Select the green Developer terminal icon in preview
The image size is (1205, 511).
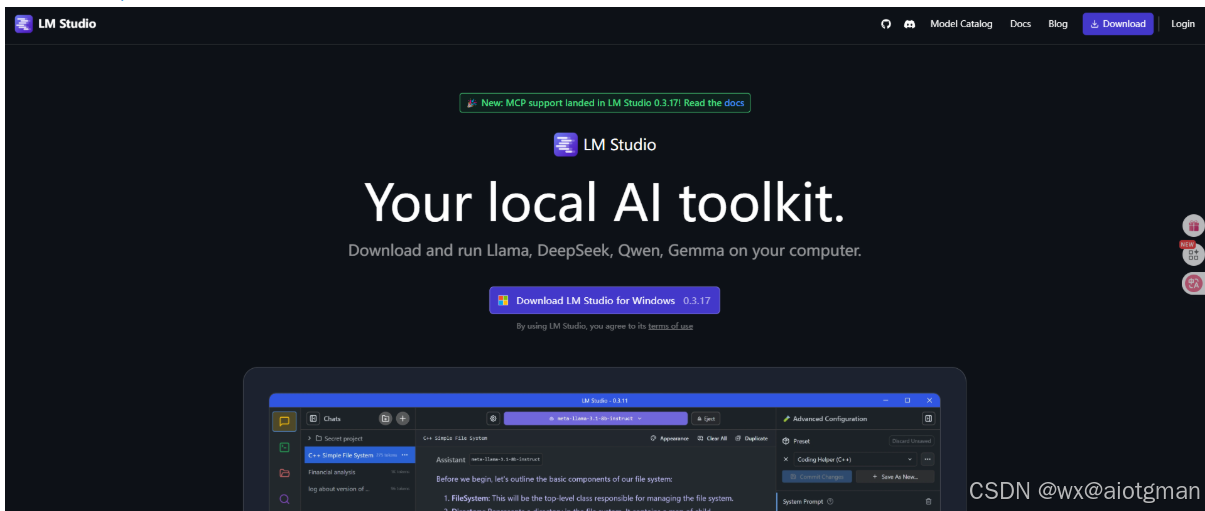click(284, 447)
